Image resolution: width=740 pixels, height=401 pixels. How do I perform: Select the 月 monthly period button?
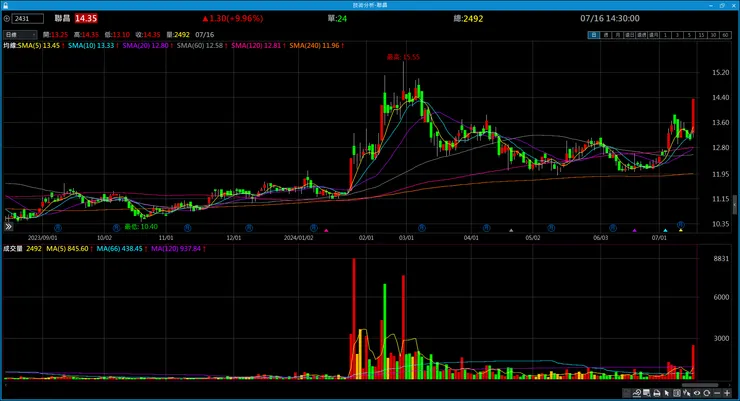618,35
